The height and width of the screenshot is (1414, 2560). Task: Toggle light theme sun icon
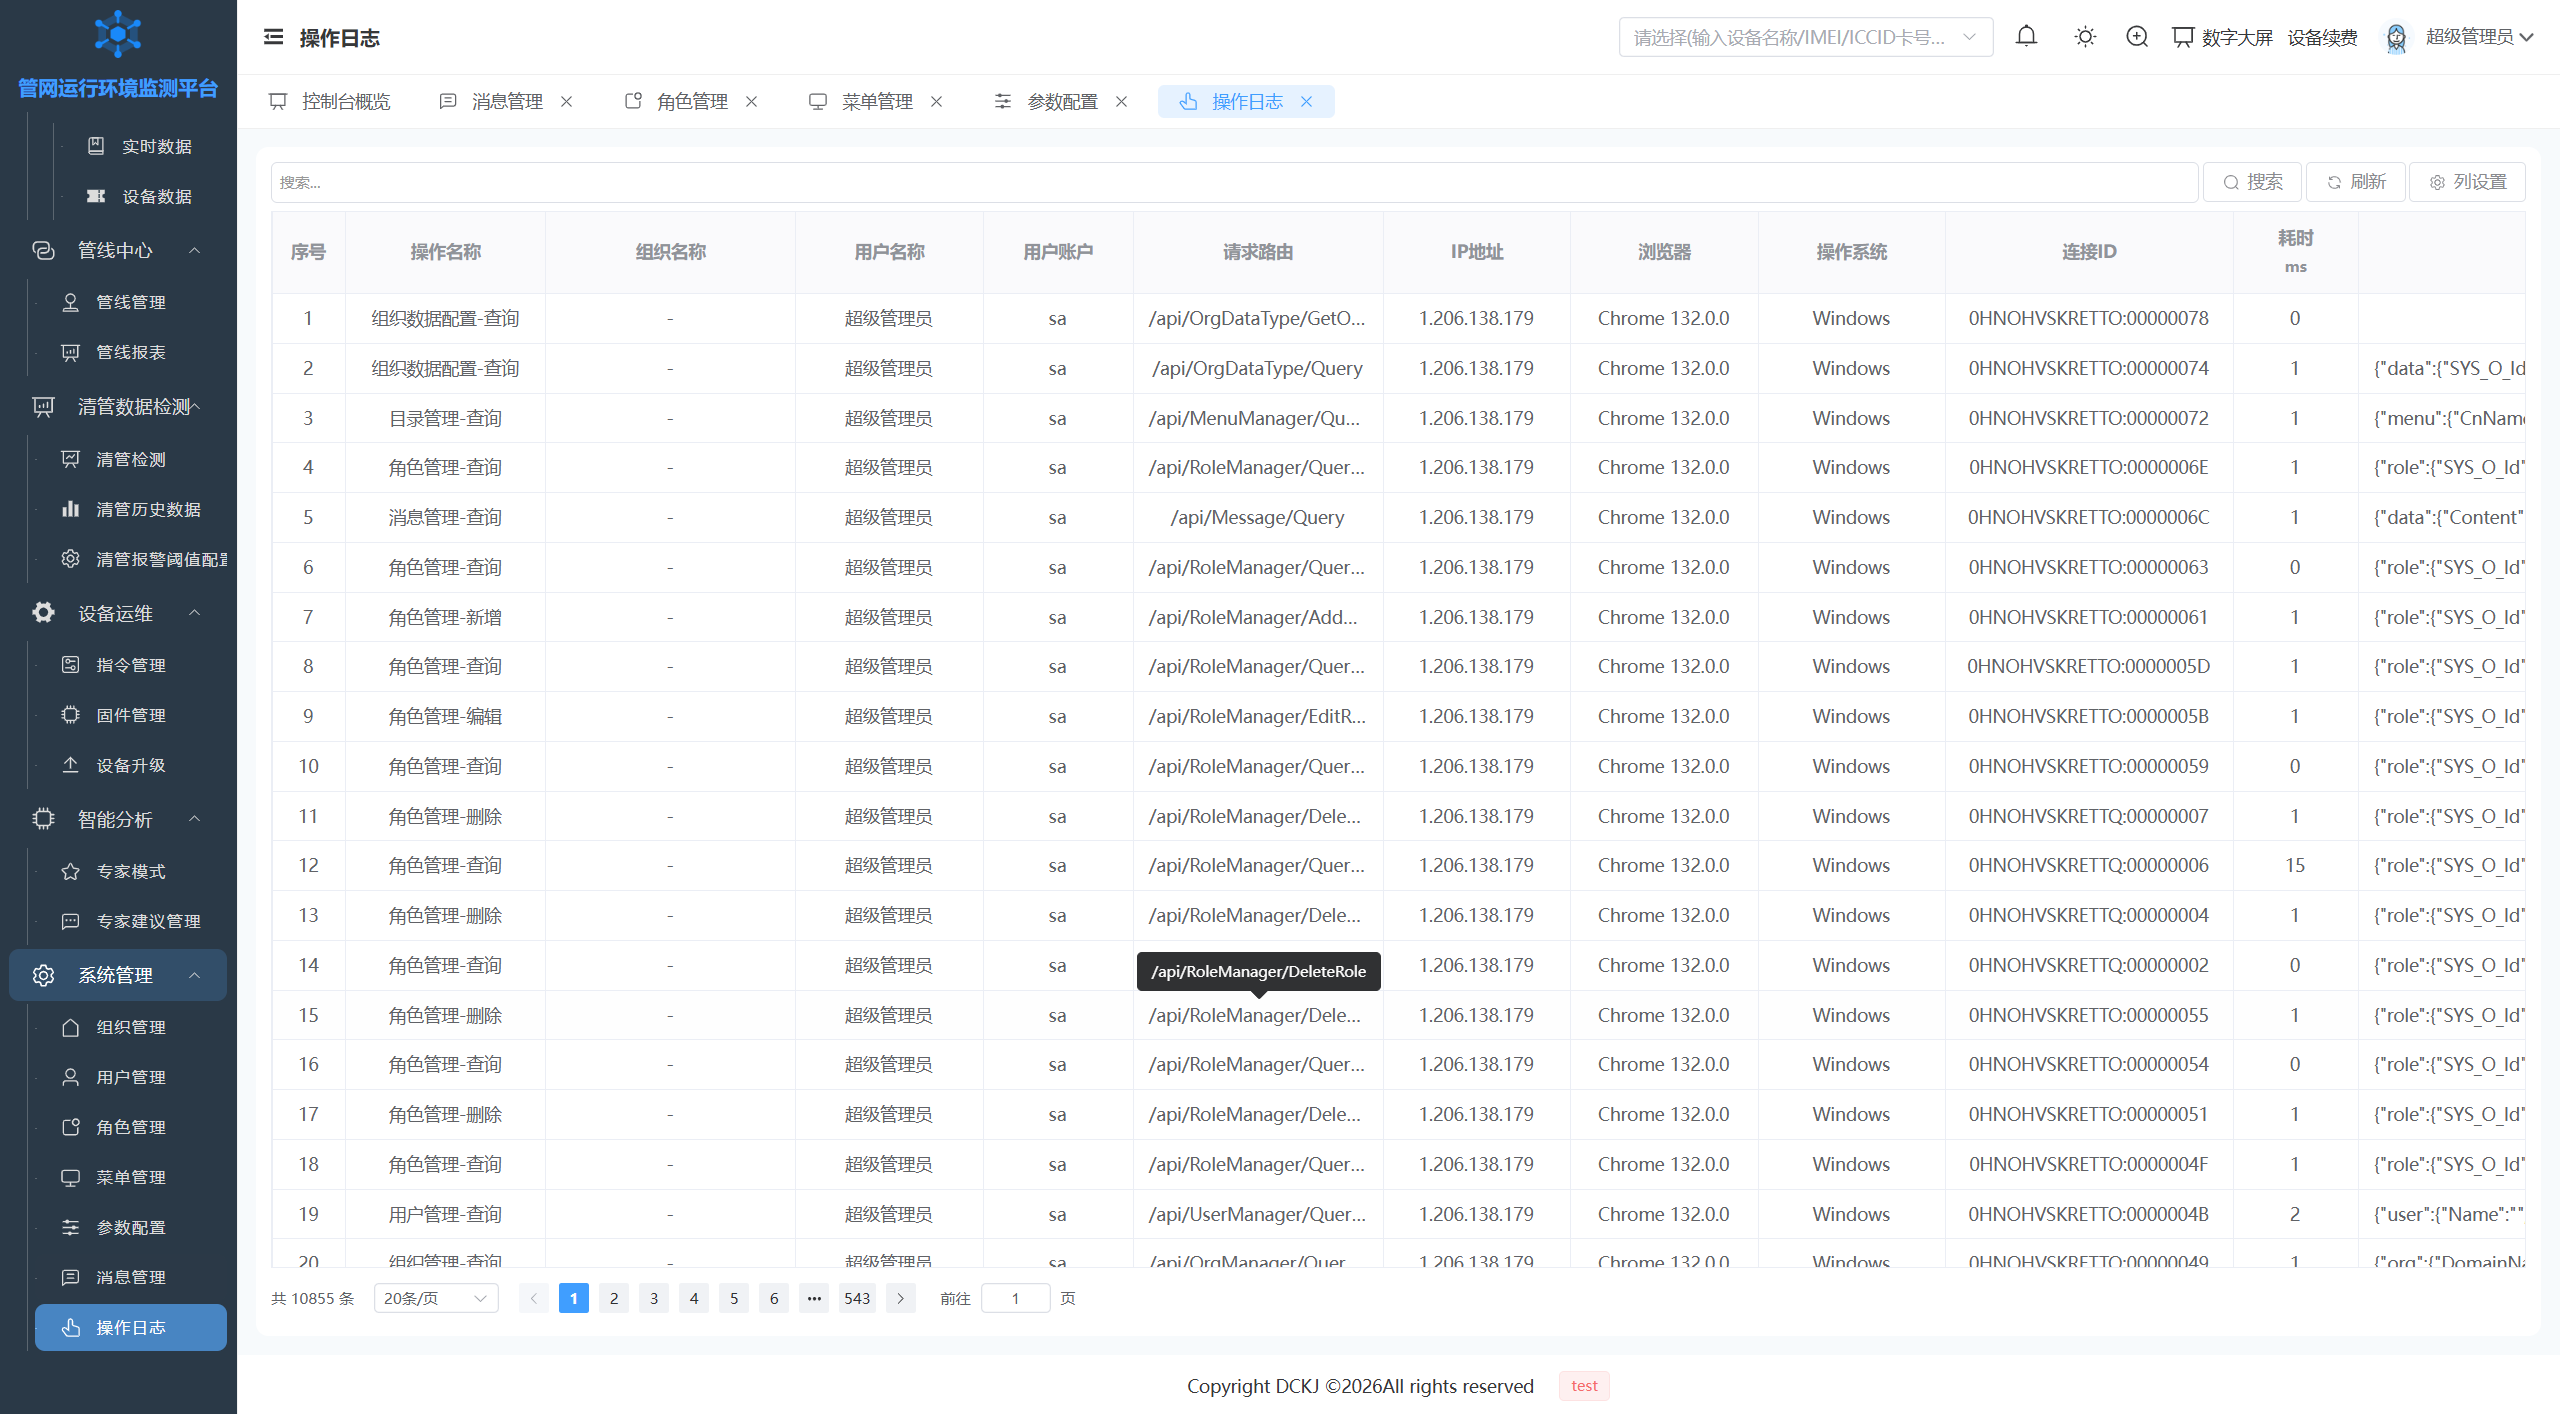point(2085,37)
